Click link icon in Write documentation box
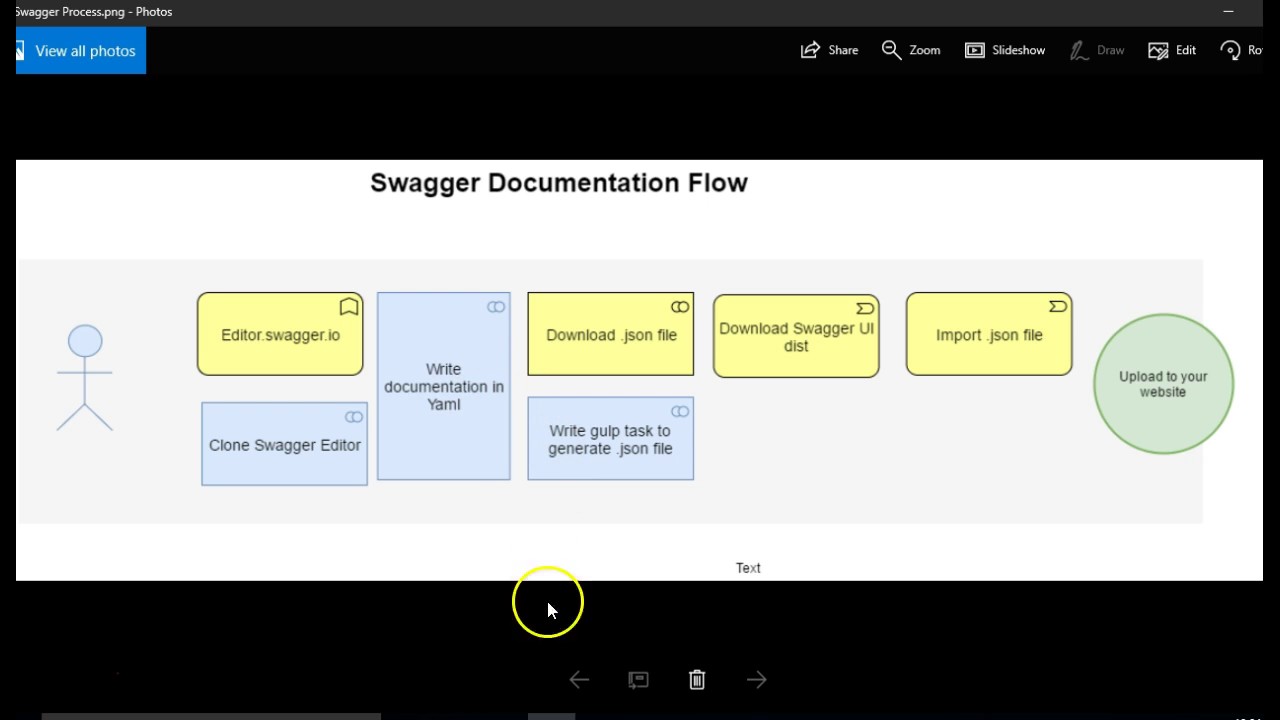 (x=496, y=307)
